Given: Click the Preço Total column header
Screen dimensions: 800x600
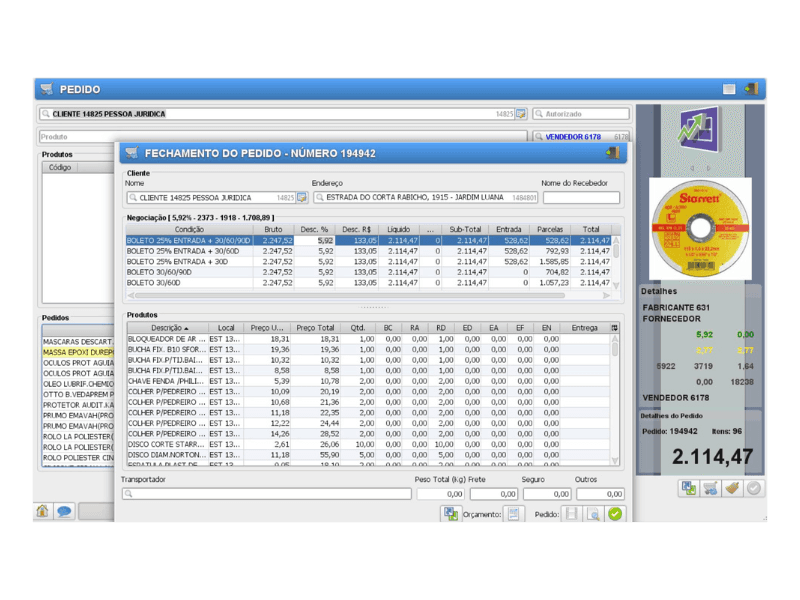Looking at the screenshot, I should pyautogui.click(x=316, y=327).
